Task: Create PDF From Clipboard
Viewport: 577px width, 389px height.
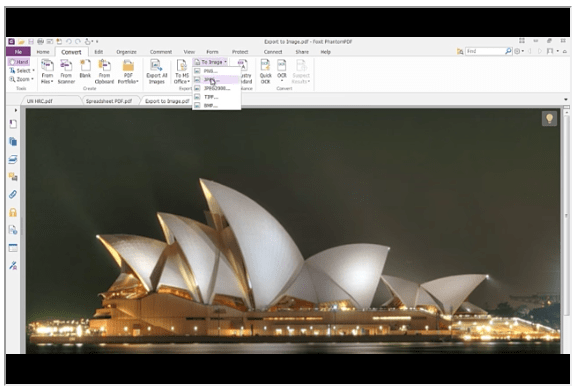Action: coord(105,71)
